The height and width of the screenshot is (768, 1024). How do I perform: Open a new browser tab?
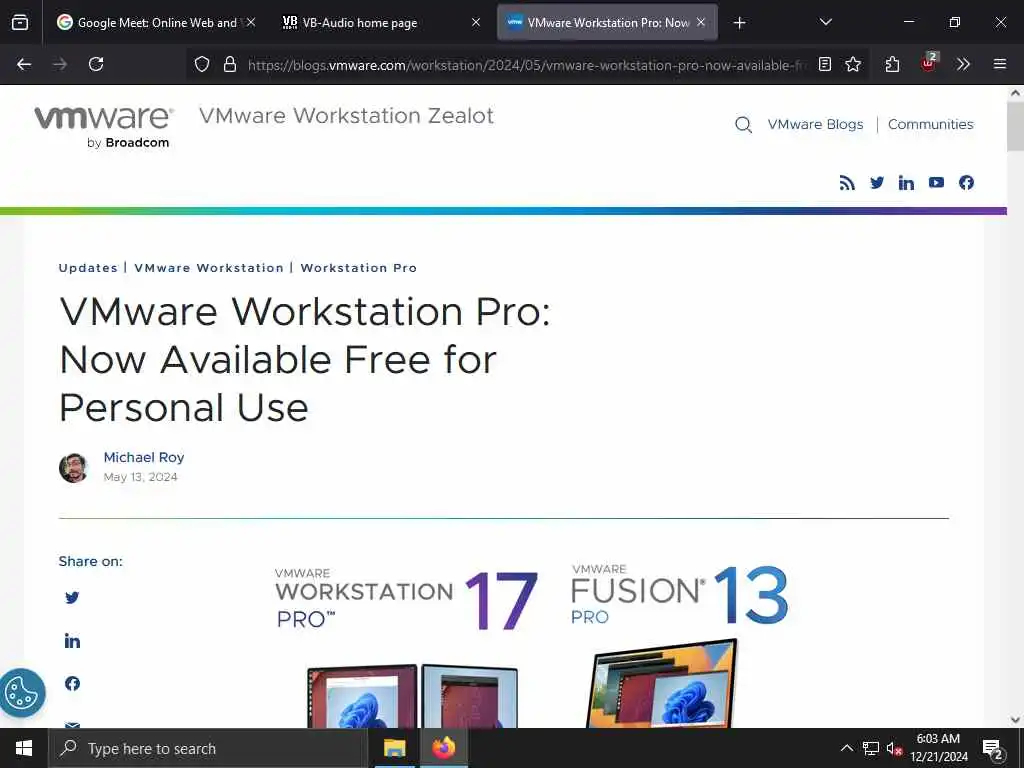pyautogui.click(x=739, y=23)
